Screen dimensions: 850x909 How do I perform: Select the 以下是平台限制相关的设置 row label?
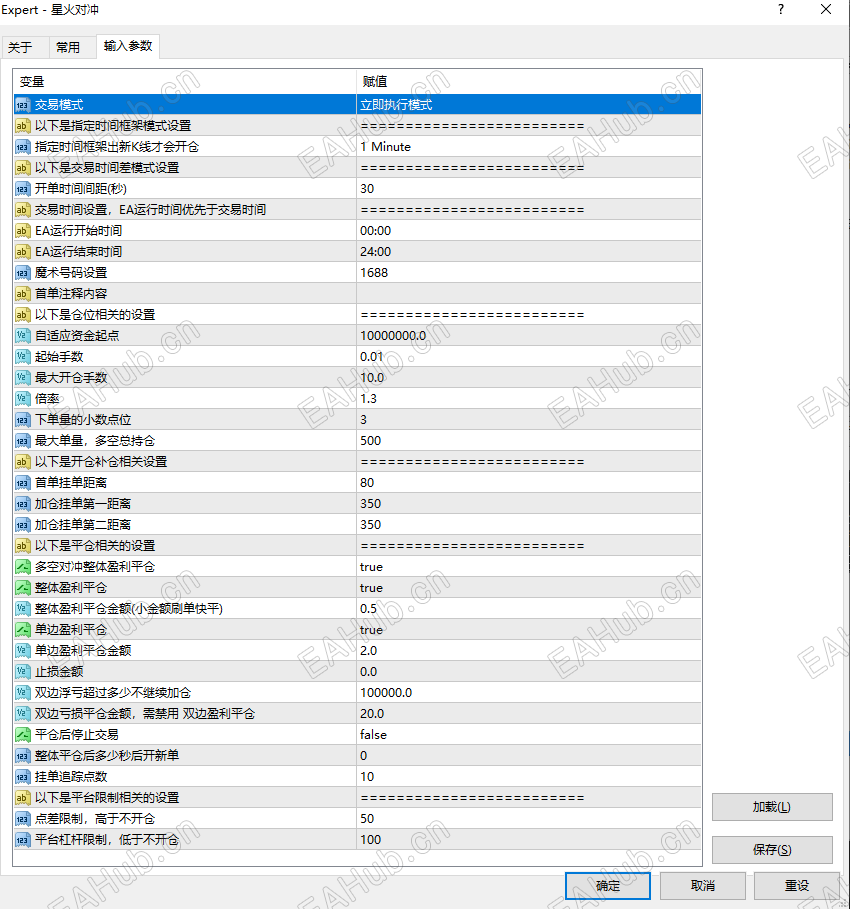pos(107,798)
